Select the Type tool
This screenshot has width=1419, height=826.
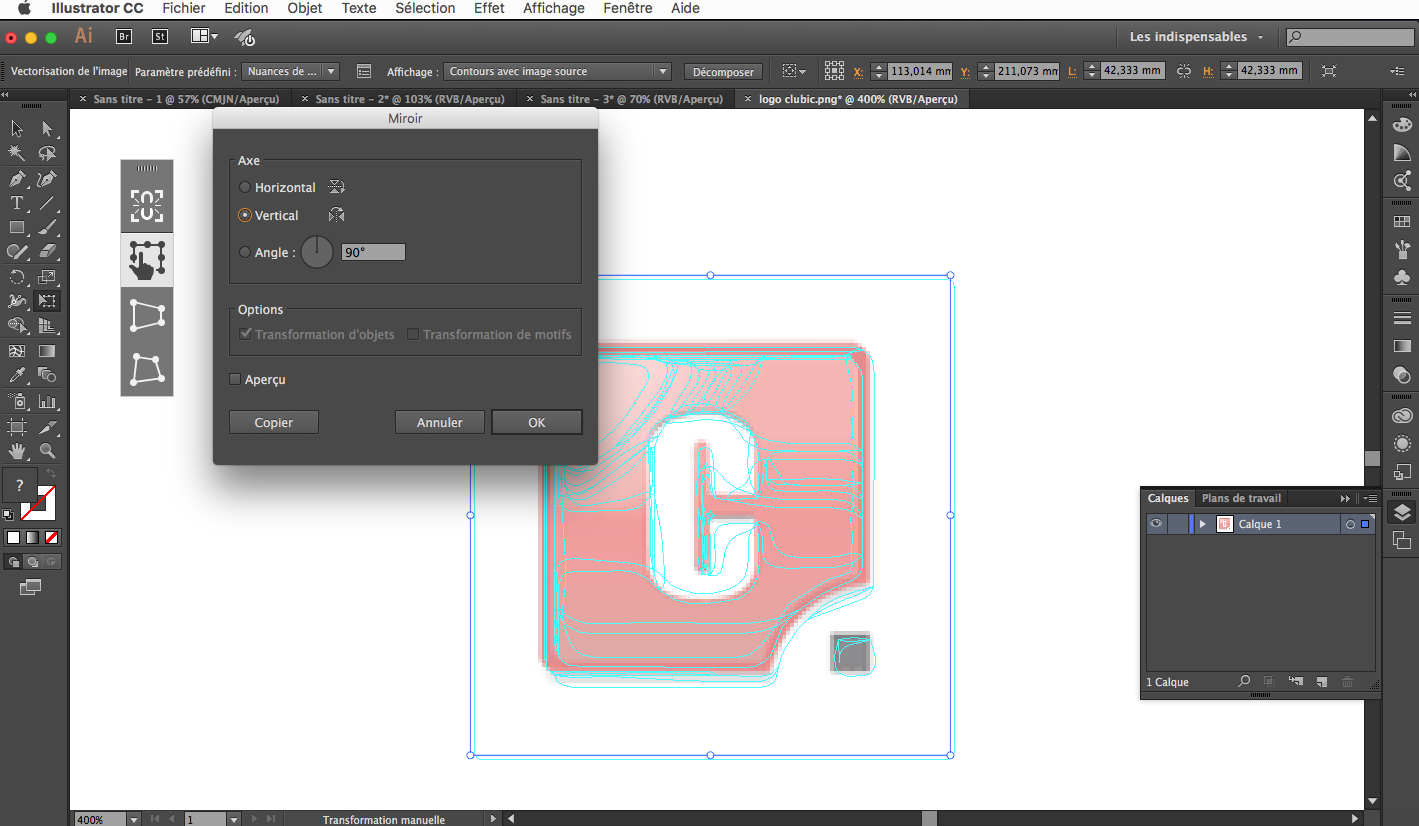[17, 203]
